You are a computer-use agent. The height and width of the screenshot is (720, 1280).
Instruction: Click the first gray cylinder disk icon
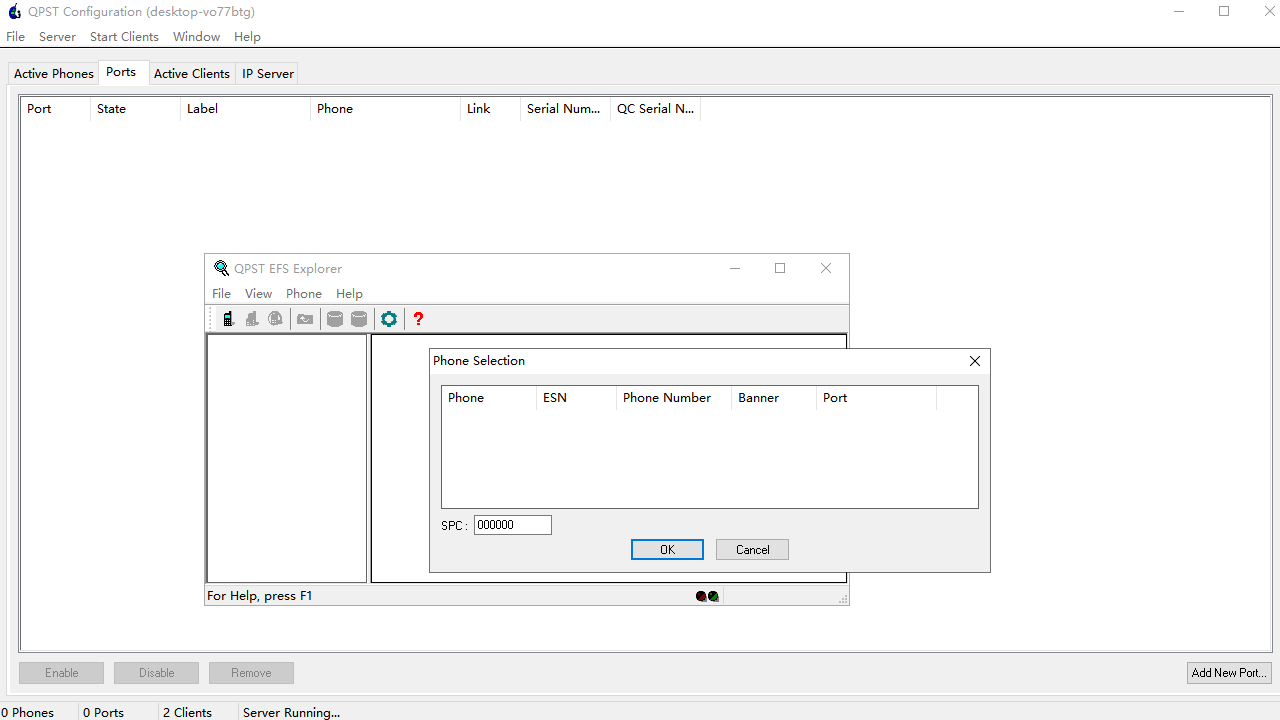click(x=335, y=319)
